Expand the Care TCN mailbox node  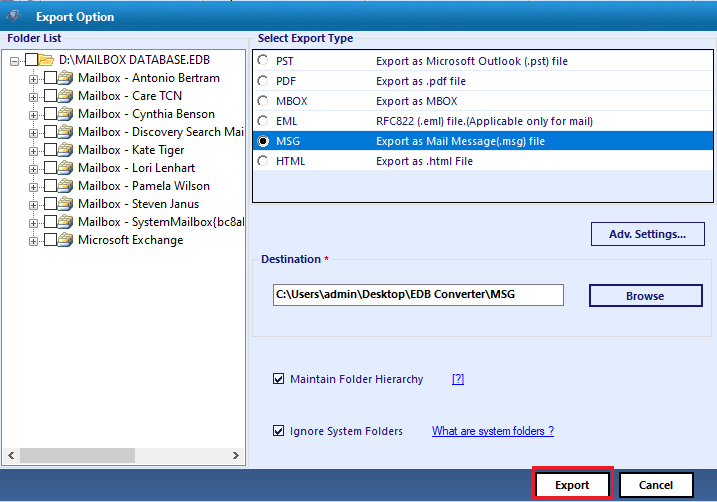33,97
